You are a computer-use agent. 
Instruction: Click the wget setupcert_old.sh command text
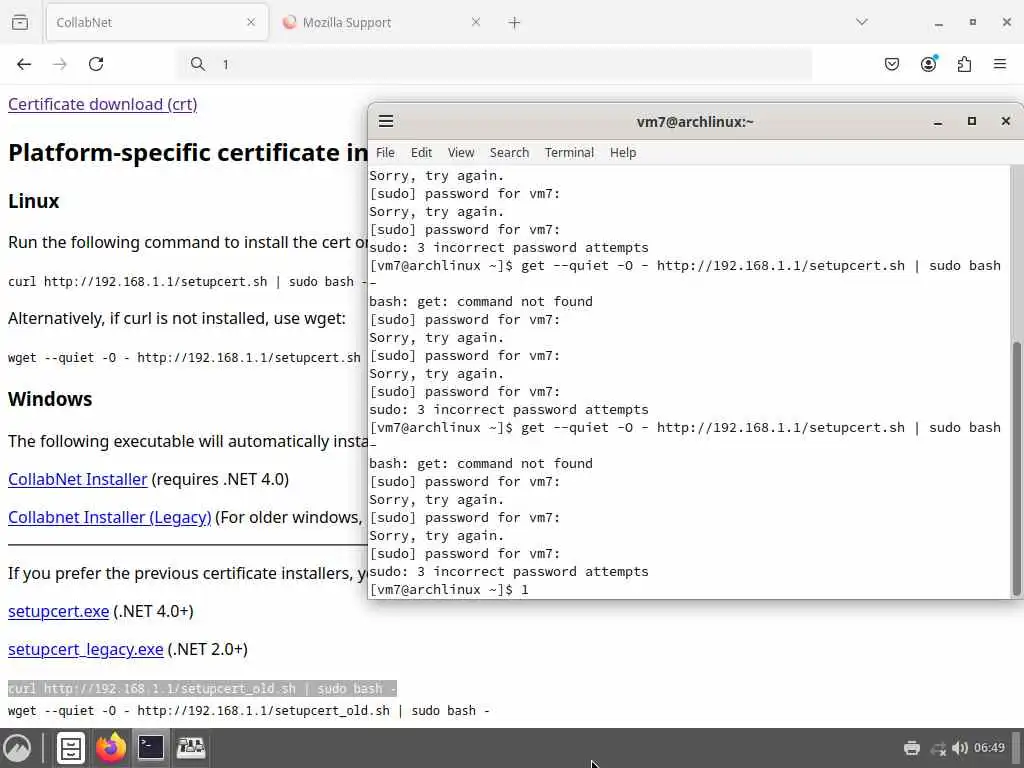point(249,711)
